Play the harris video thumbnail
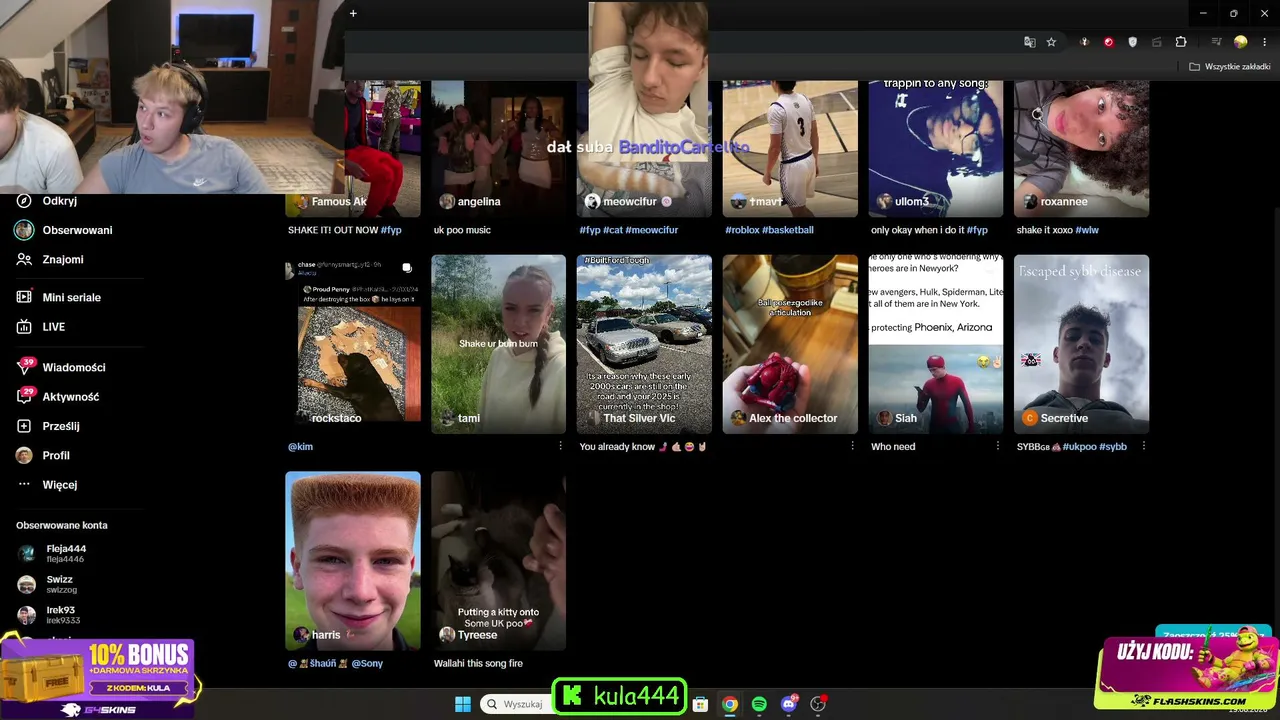Screen dimensions: 1280x720 (353, 561)
